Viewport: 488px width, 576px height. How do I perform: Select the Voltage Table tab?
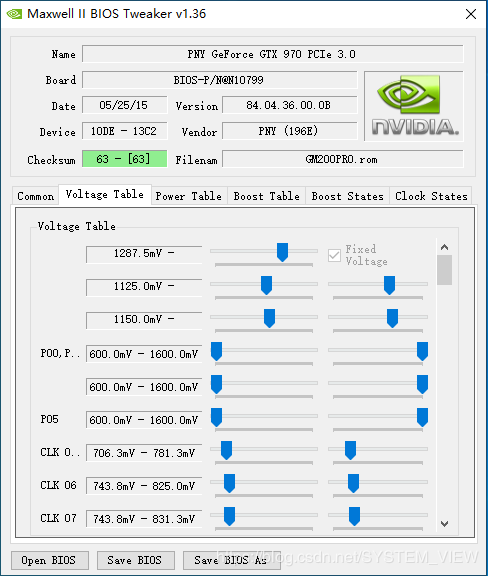(x=105, y=194)
